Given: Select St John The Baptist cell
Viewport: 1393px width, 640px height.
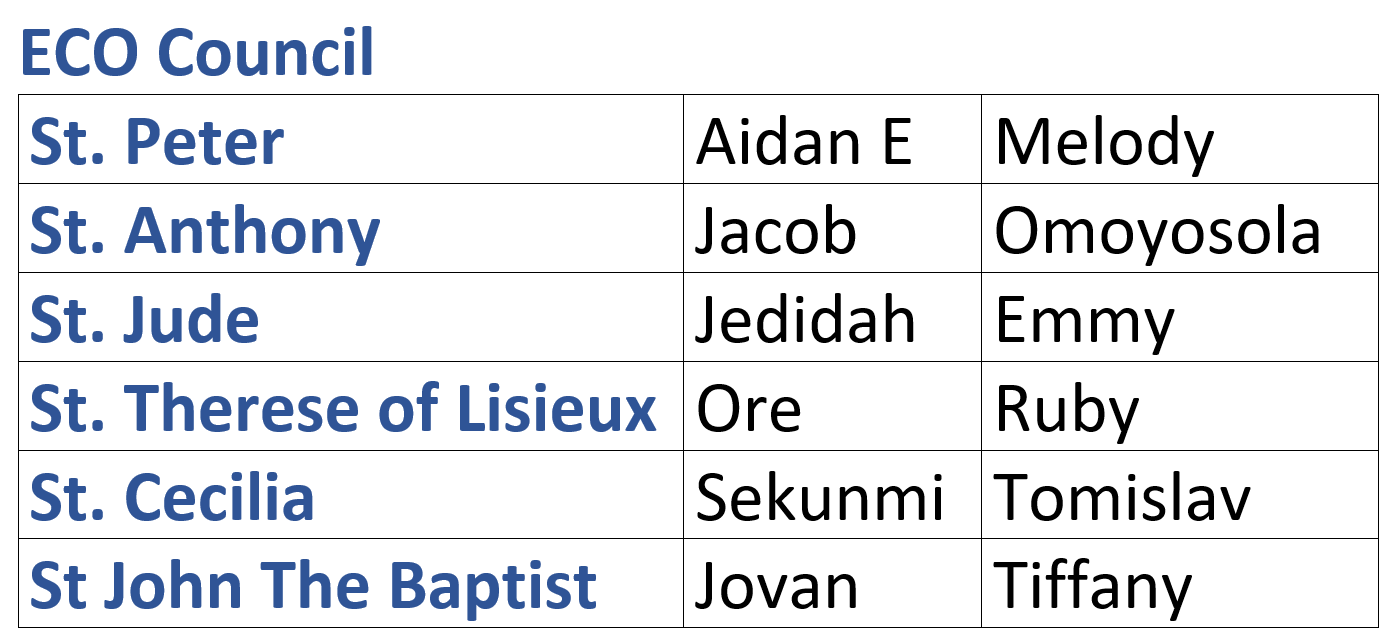Looking at the screenshot, I should pyautogui.click(x=351, y=583).
